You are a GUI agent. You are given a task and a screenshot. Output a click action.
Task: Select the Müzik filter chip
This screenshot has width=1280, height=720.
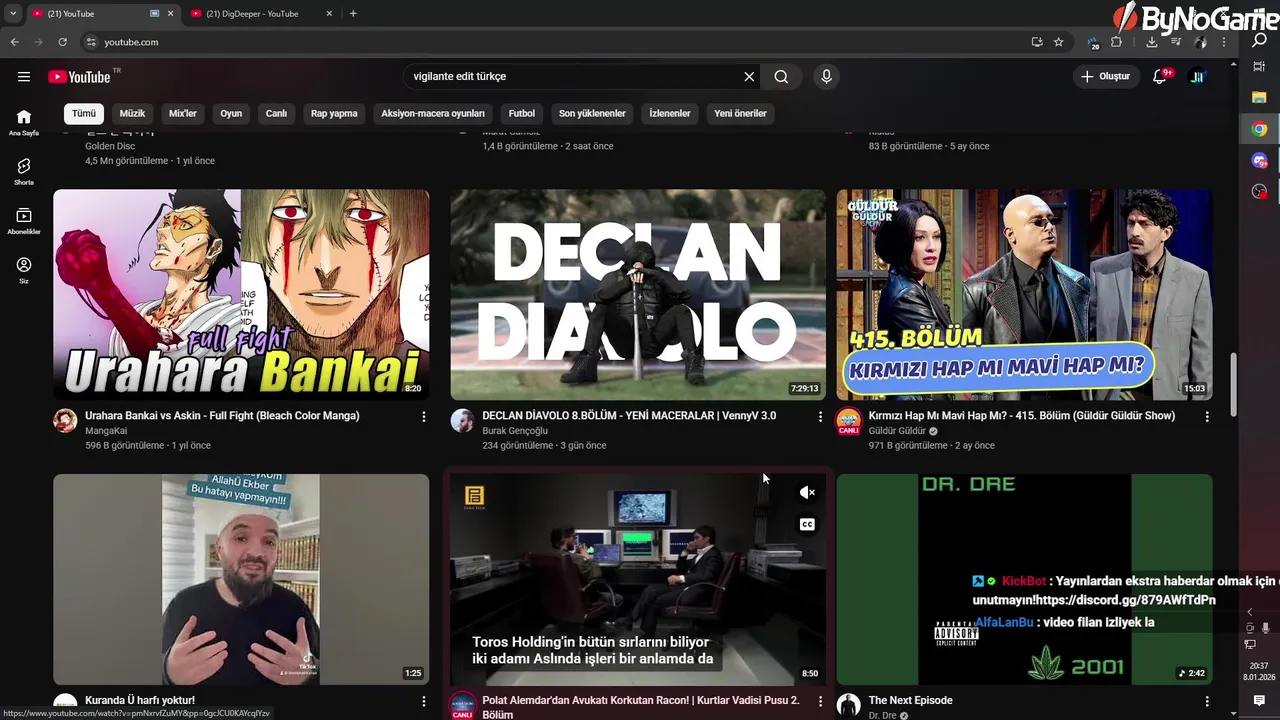pos(132,114)
